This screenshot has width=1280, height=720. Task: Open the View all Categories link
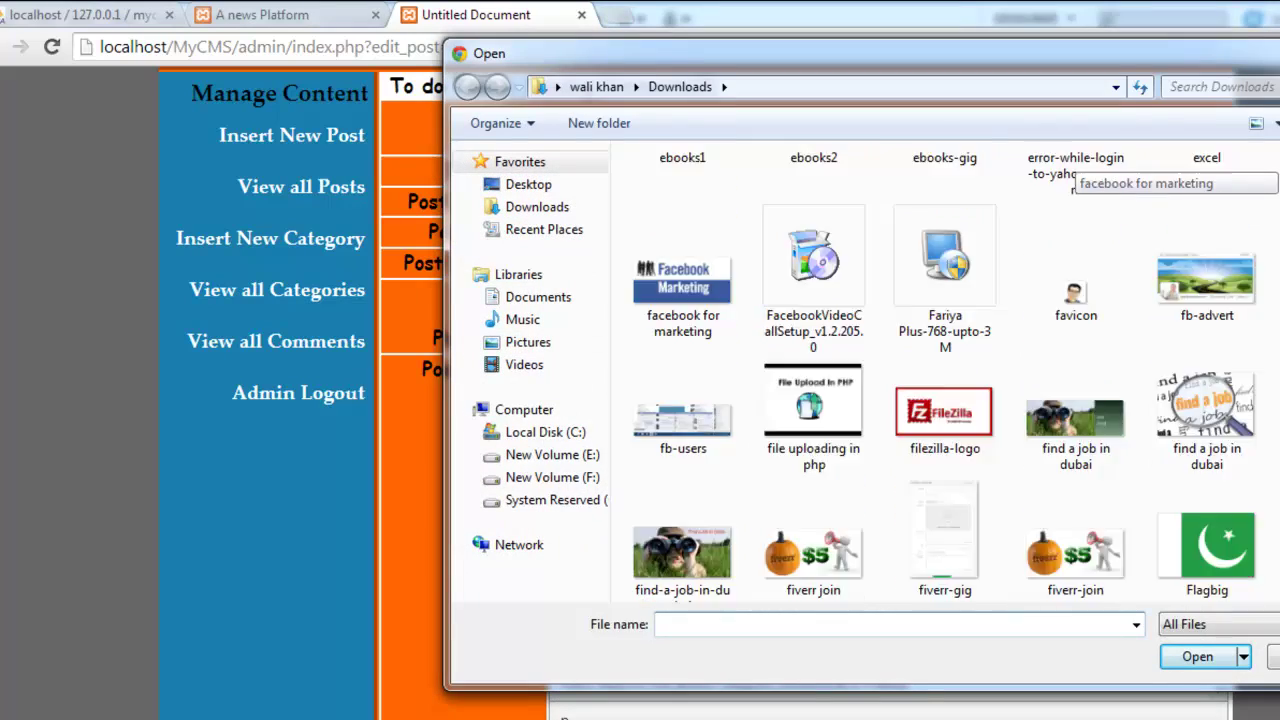277,290
